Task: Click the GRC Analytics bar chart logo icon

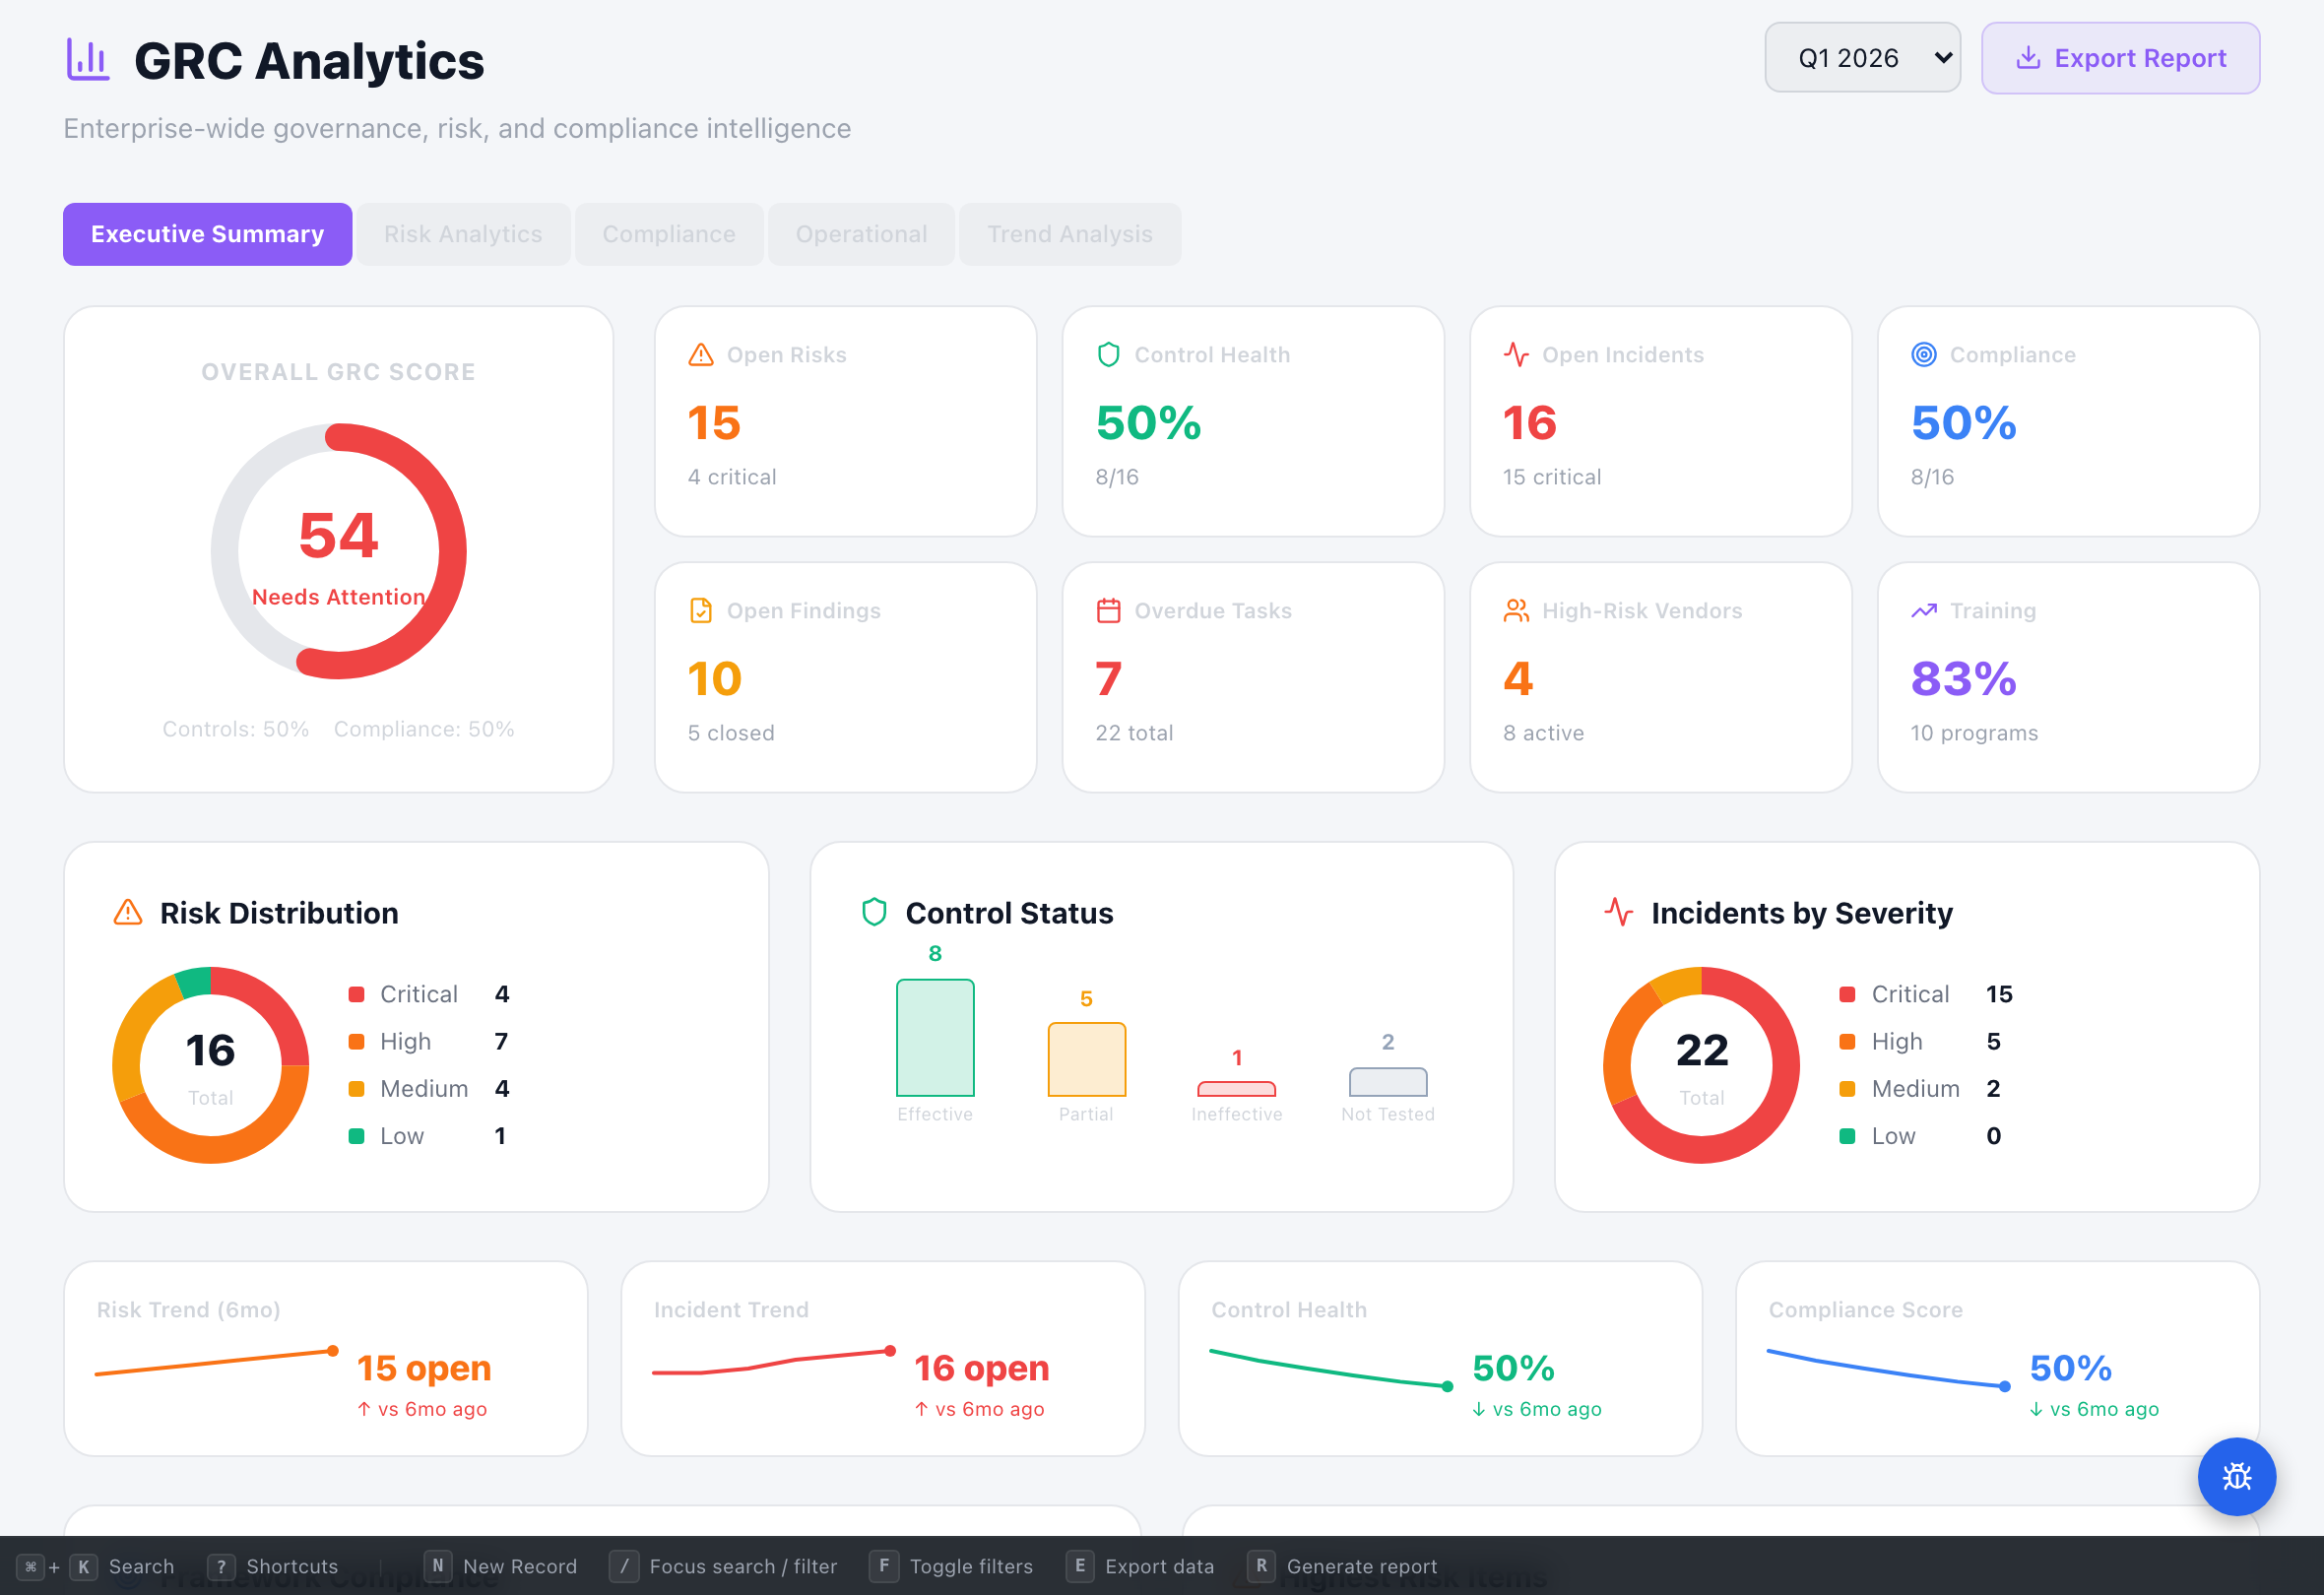Action: click(88, 59)
